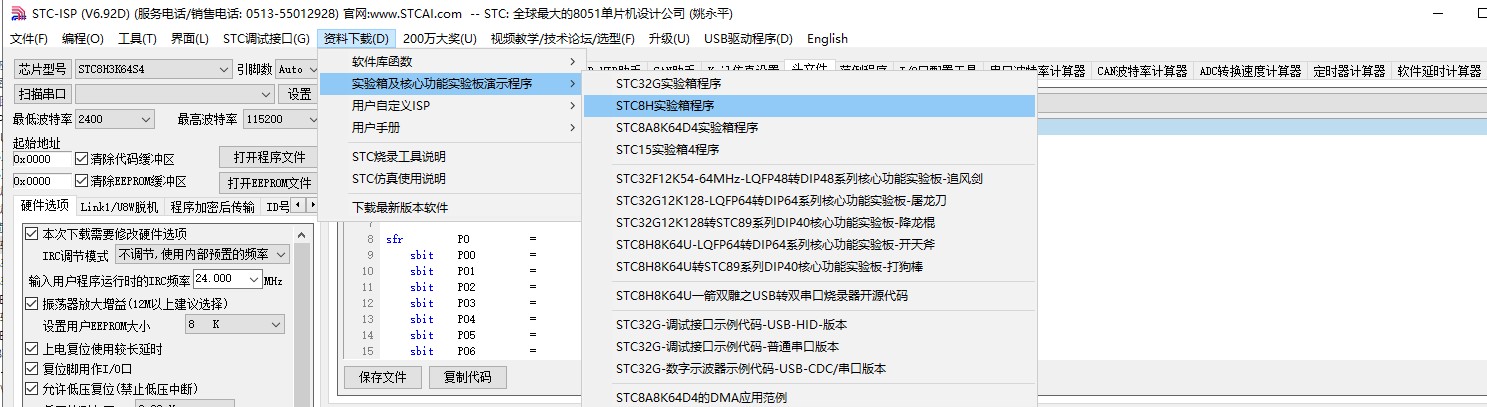Choose the 降龙棍 core board demo entry
The height and width of the screenshot is (407, 1487).
[810, 223]
